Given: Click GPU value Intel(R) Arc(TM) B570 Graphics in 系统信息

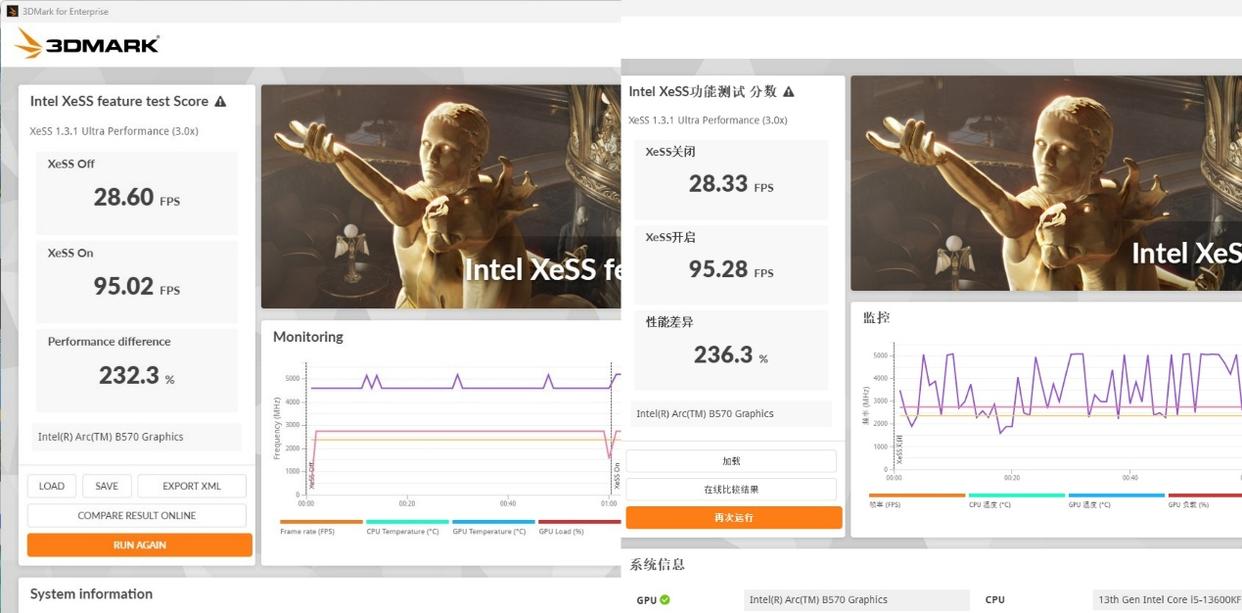Looking at the screenshot, I should pos(856,600).
